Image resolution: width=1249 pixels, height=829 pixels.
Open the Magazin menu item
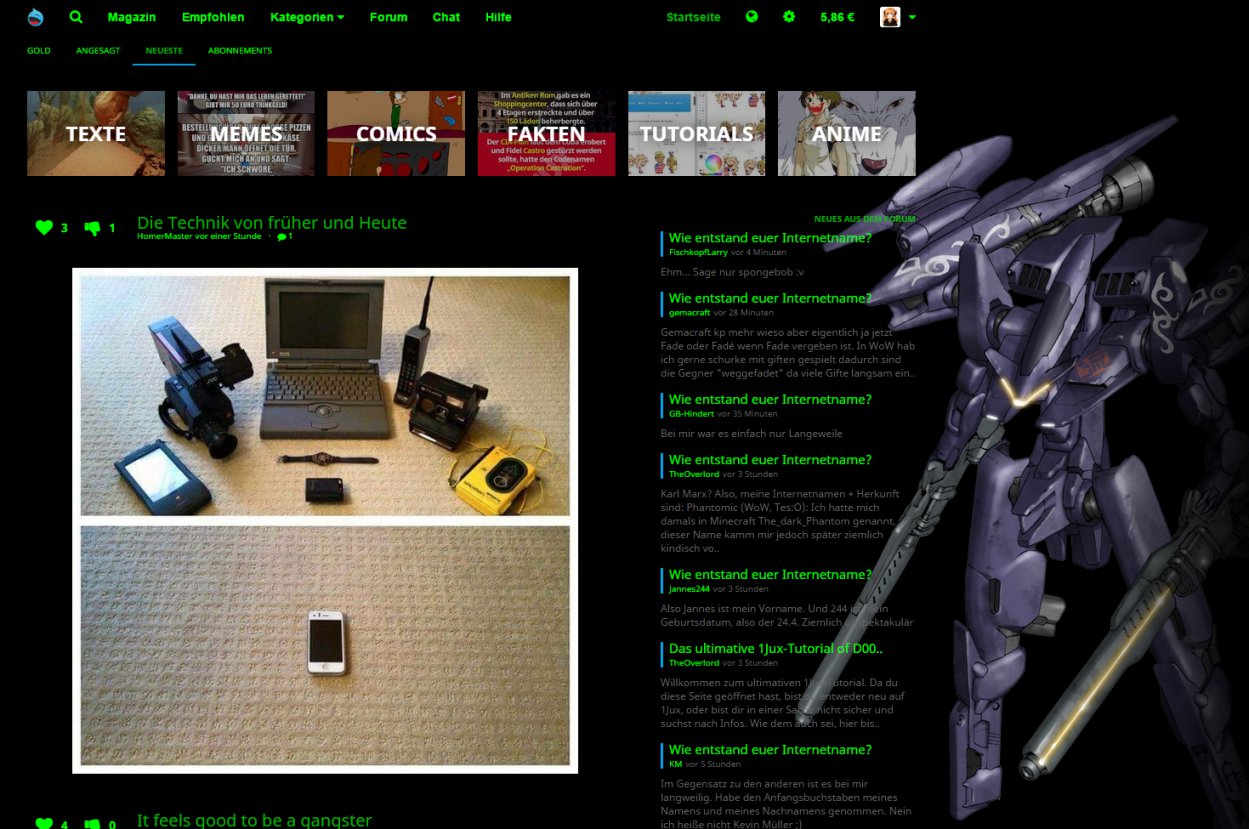(132, 17)
